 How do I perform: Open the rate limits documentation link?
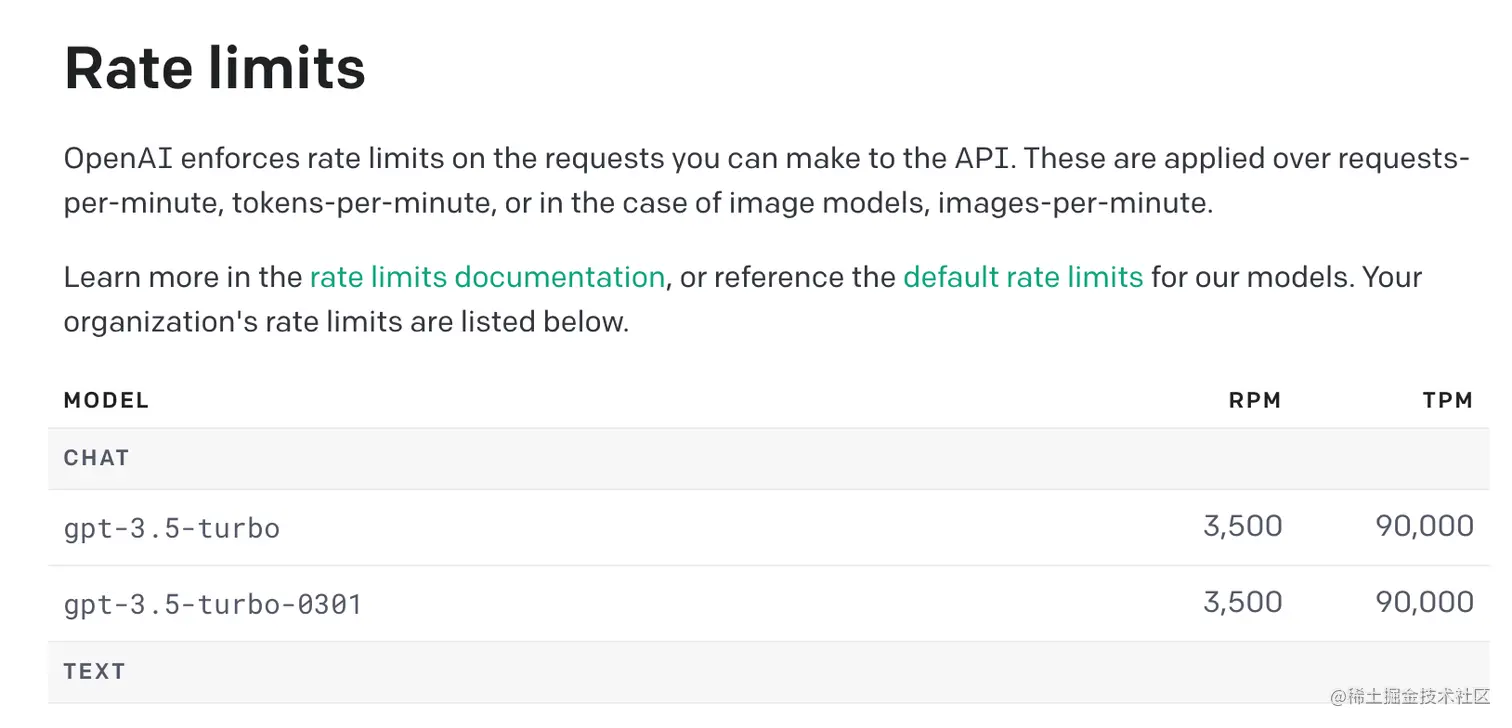coord(487,277)
